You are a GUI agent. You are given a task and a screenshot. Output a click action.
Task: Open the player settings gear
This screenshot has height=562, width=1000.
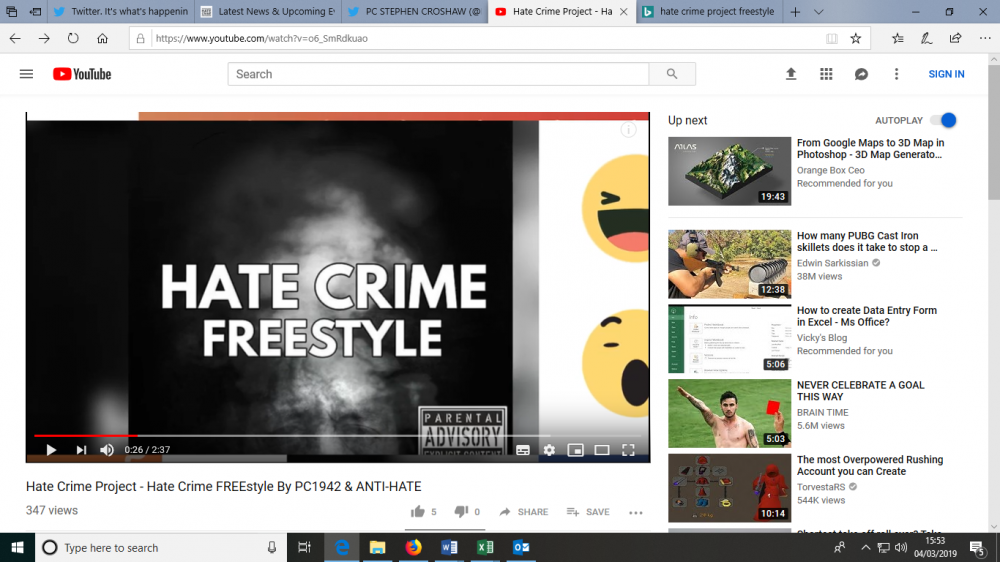click(549, 450)
